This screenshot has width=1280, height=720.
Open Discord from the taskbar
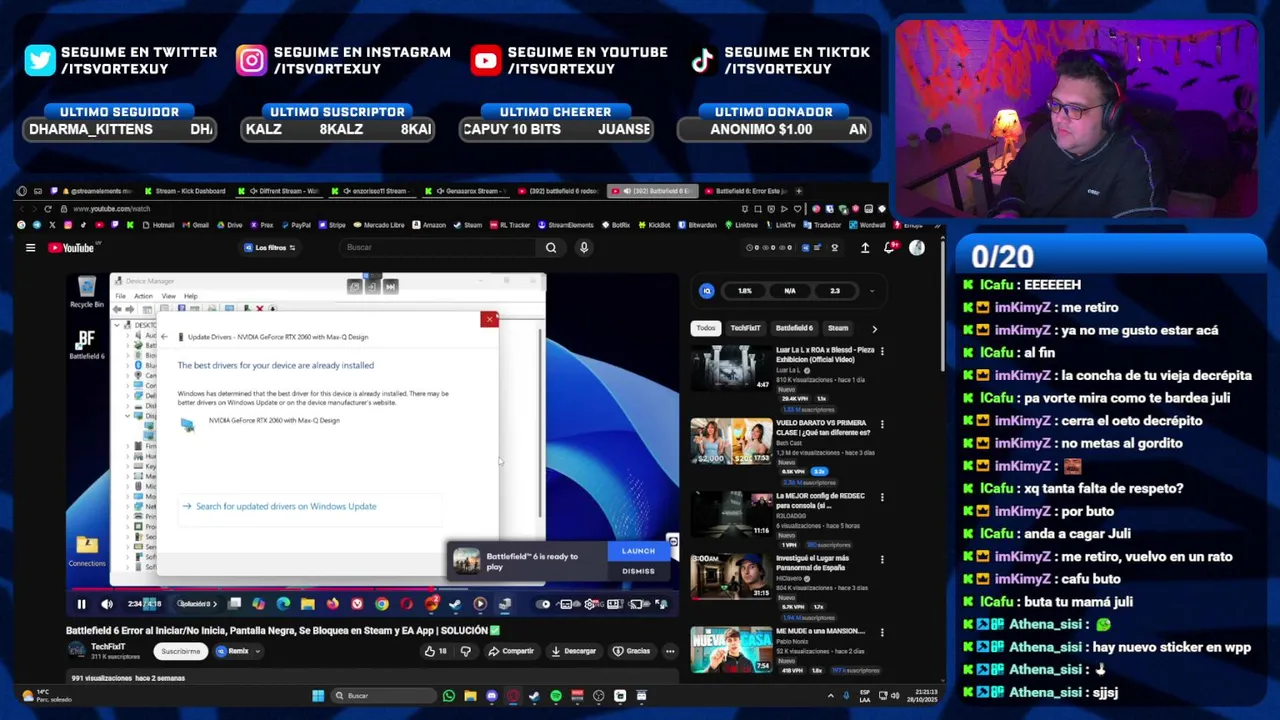click(491, 696)
